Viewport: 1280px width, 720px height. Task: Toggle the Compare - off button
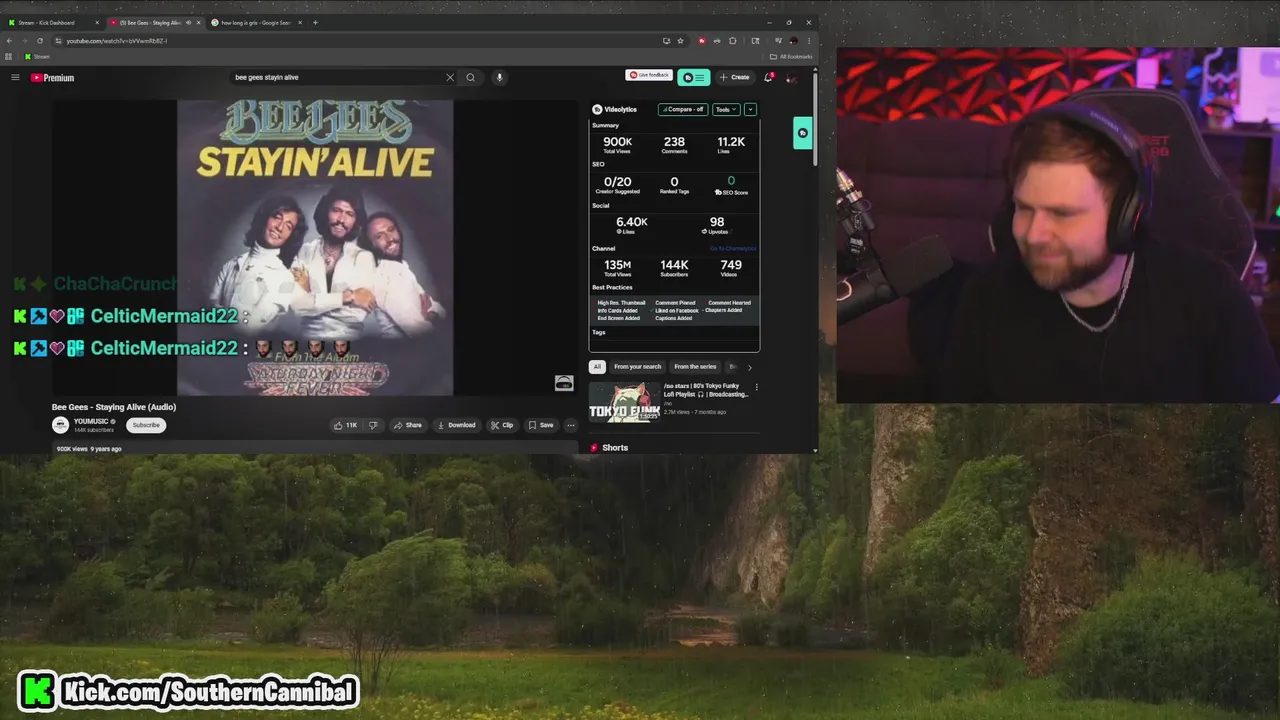(x=682, y=109)
